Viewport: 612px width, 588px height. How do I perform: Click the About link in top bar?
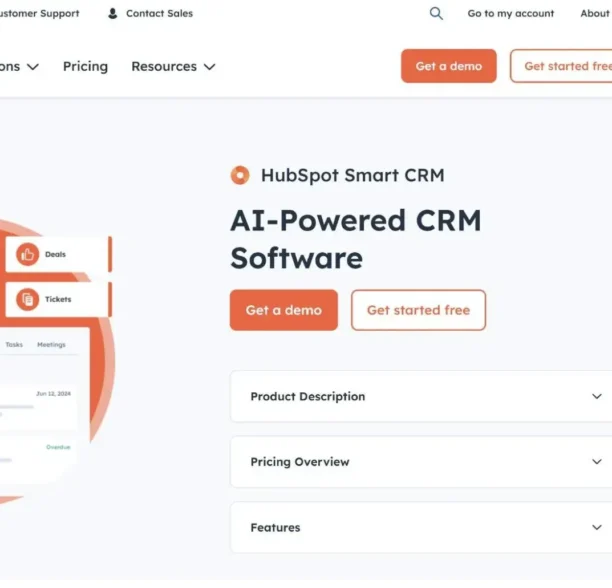[x=596, y=14]
